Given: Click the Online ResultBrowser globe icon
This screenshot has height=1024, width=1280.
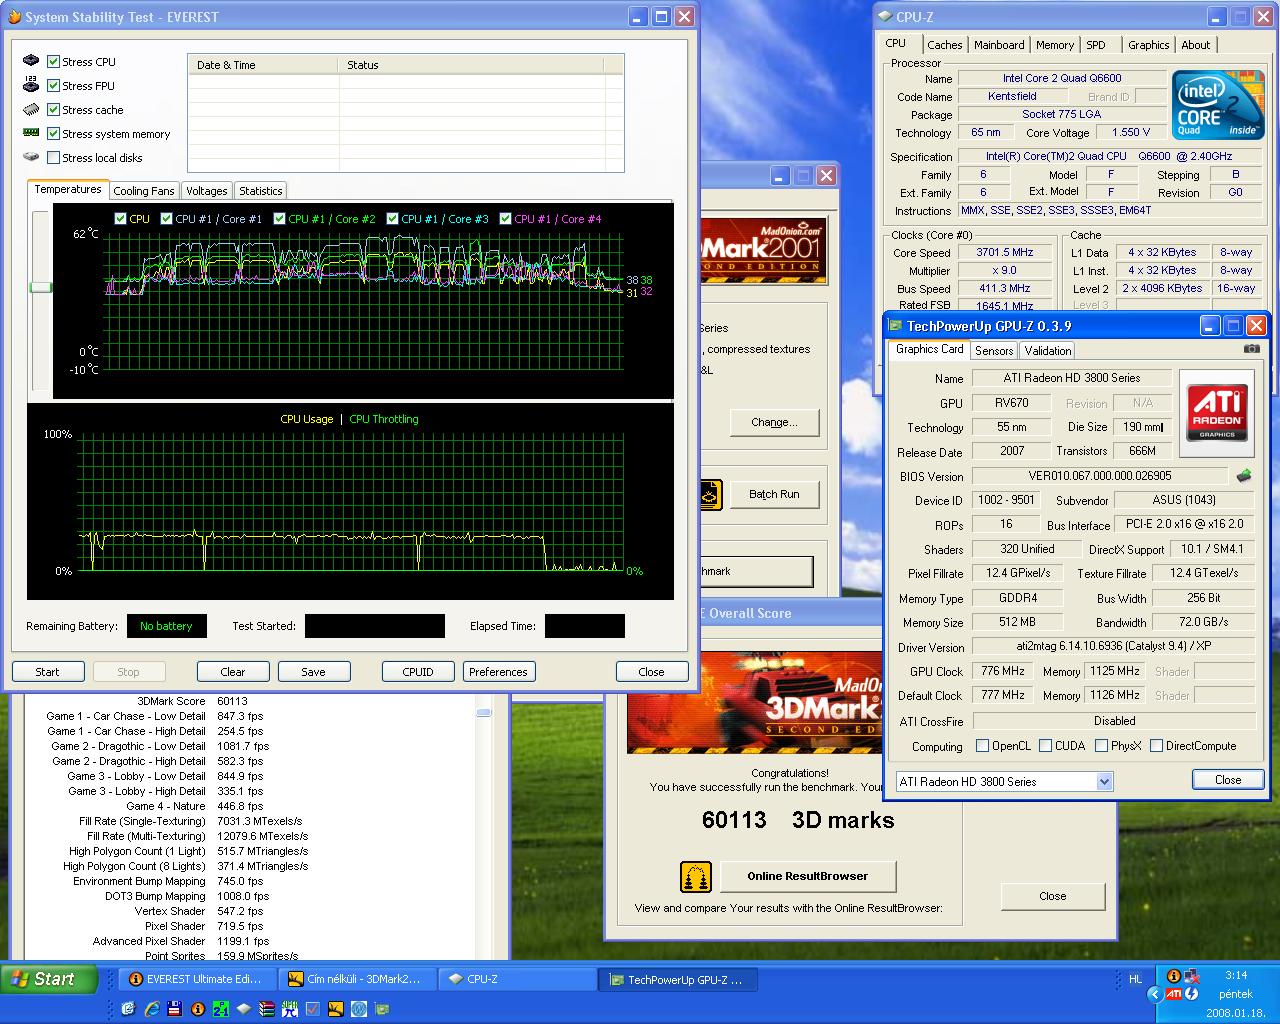Looking at the screenshot, I should [695, 877].
